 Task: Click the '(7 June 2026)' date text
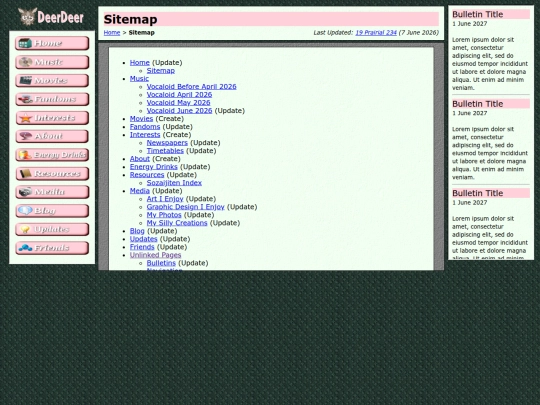coord(418,33)
